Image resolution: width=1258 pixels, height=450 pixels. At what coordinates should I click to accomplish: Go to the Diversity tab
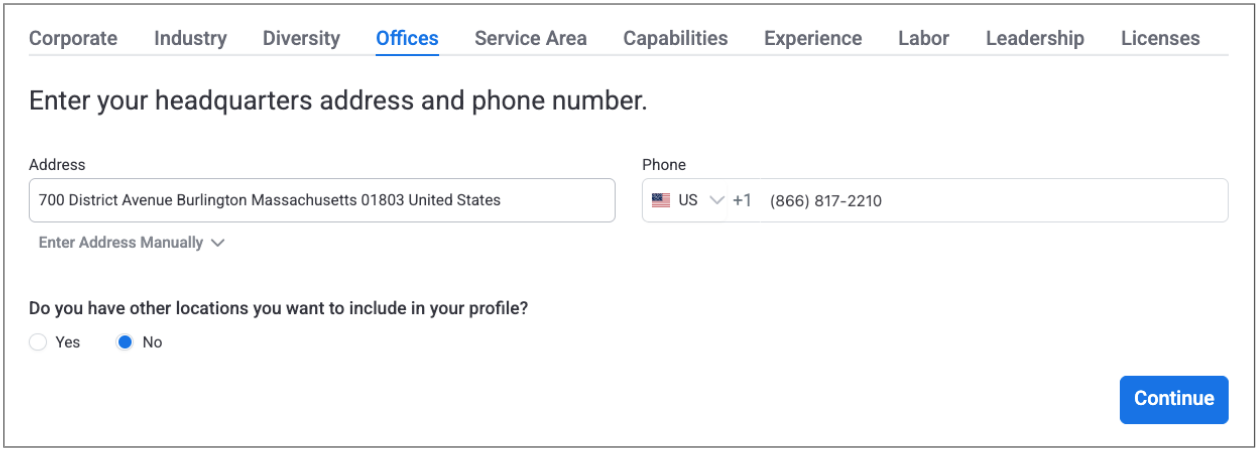point(301,39)
